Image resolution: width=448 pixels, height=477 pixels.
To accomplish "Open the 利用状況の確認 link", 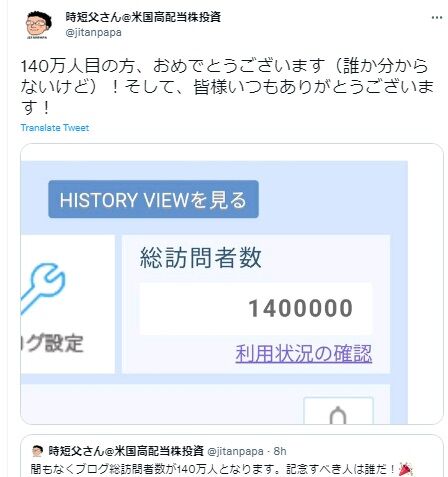I will (304, 354).
